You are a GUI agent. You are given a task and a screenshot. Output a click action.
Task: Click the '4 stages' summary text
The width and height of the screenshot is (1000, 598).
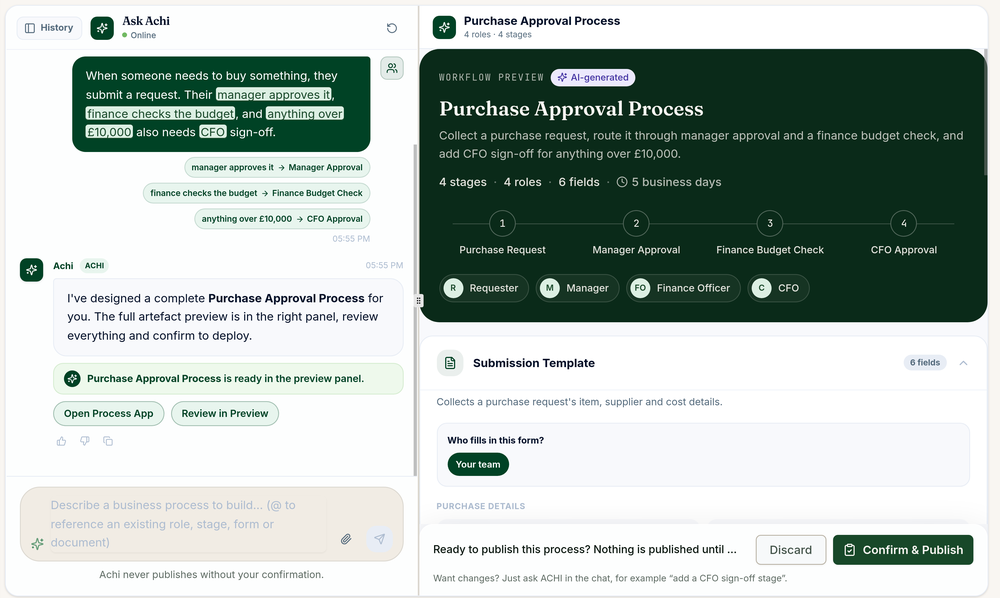tap(462, 182)
